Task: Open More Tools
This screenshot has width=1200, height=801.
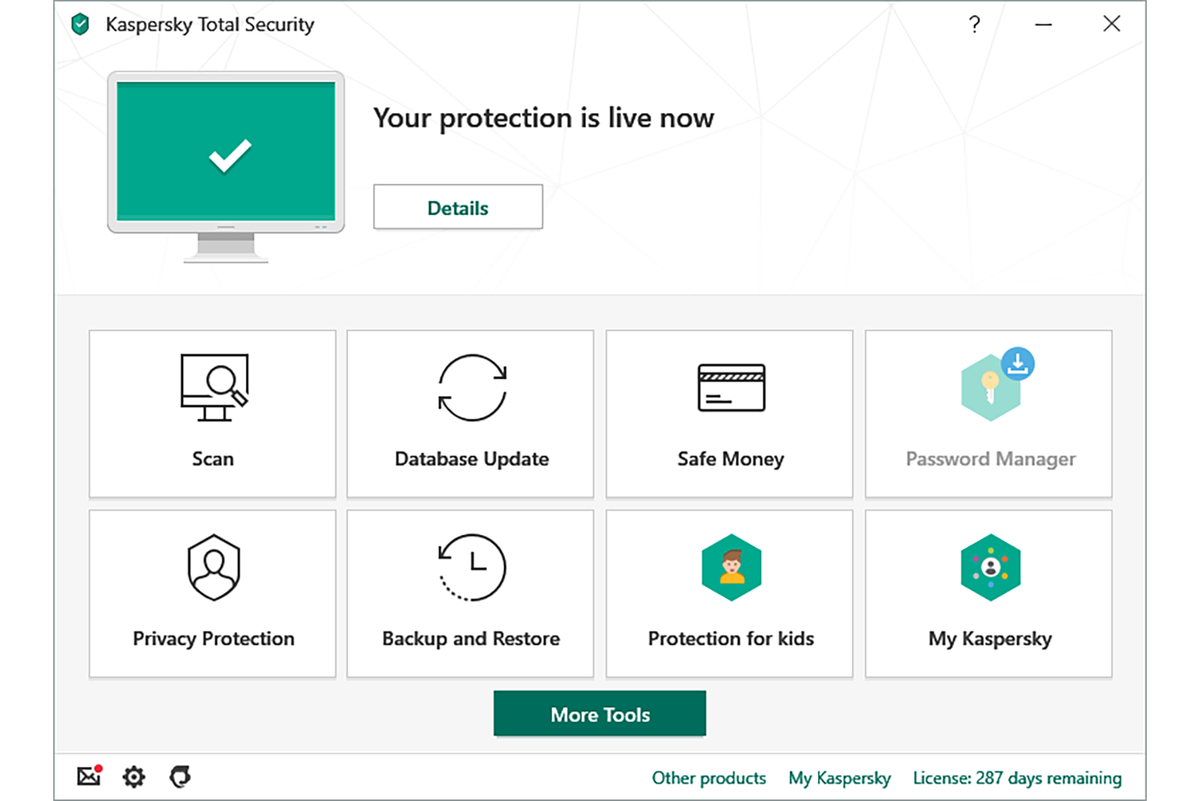Action: pos(600,714)
